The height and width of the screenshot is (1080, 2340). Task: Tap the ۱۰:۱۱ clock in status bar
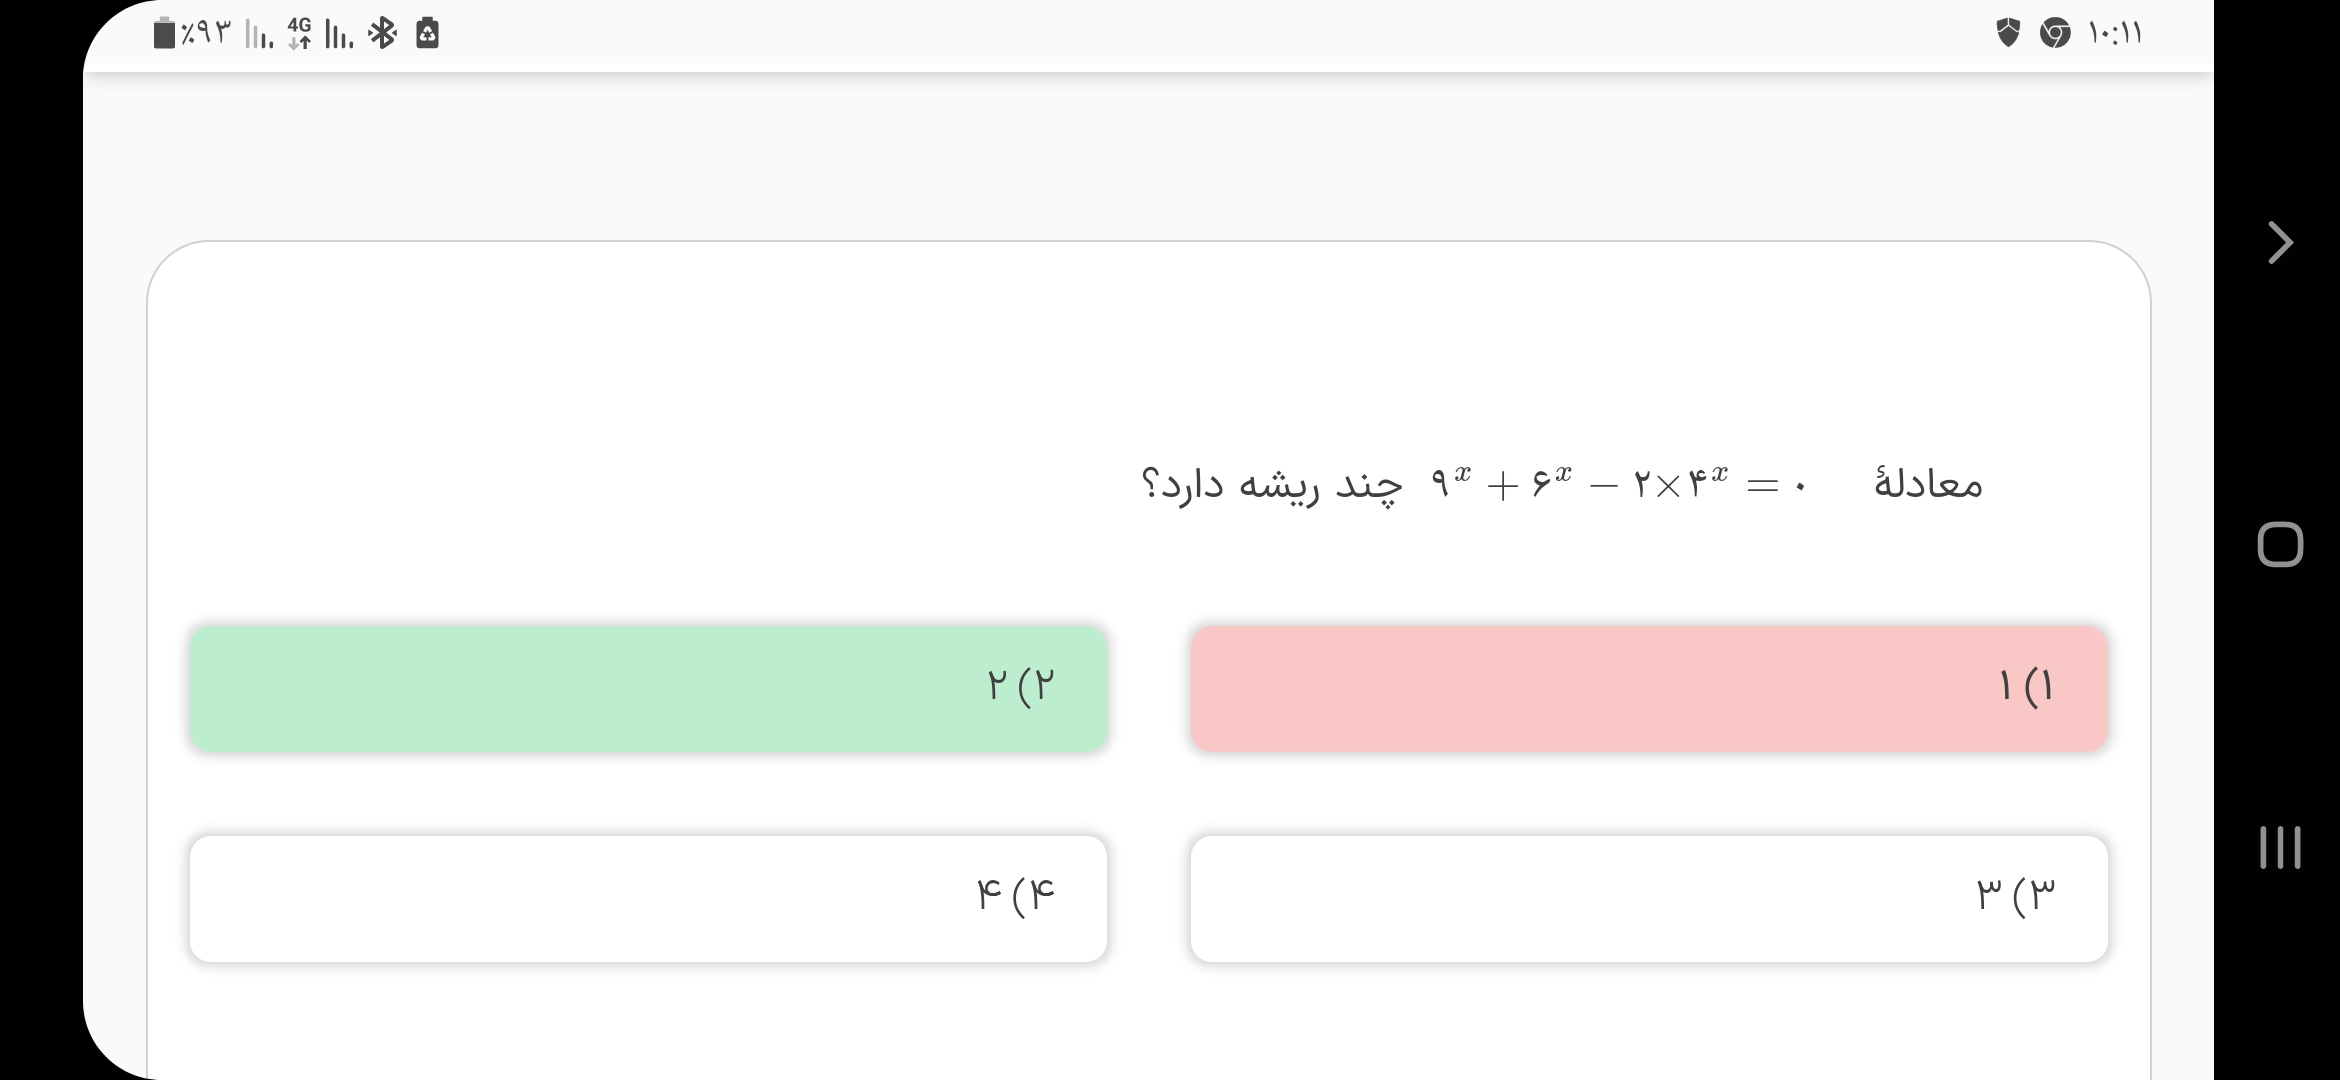(x=2115, y=34)
